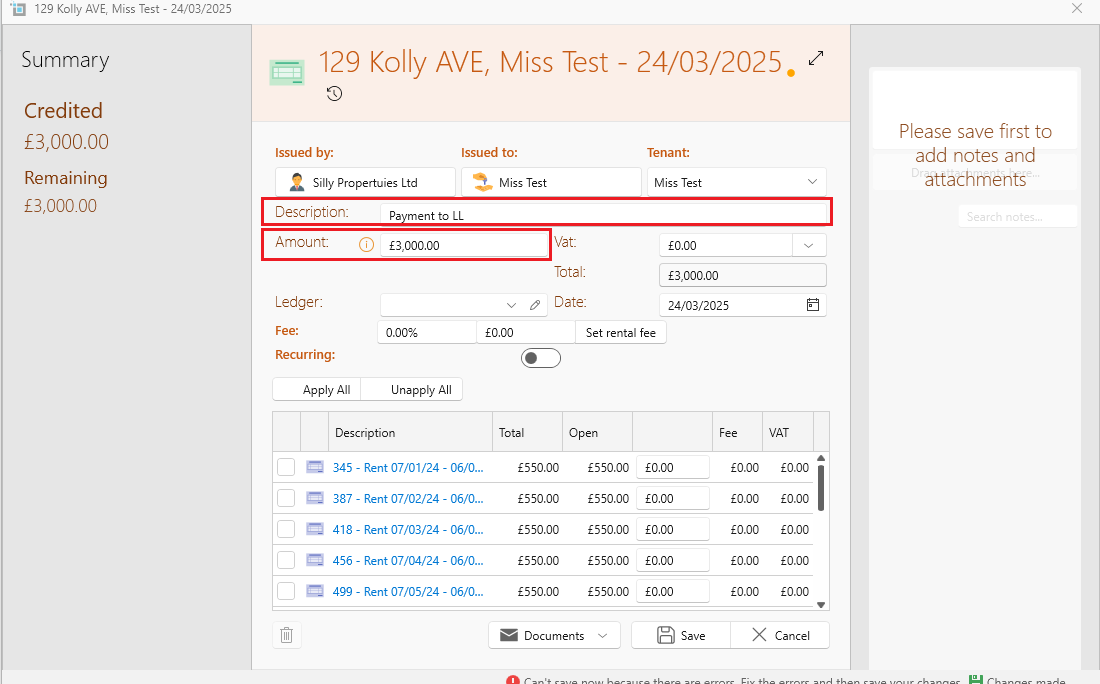1100x684 pixels.
Task: Open link 418 - Rent 07/03/24
Action: (408, 529)
